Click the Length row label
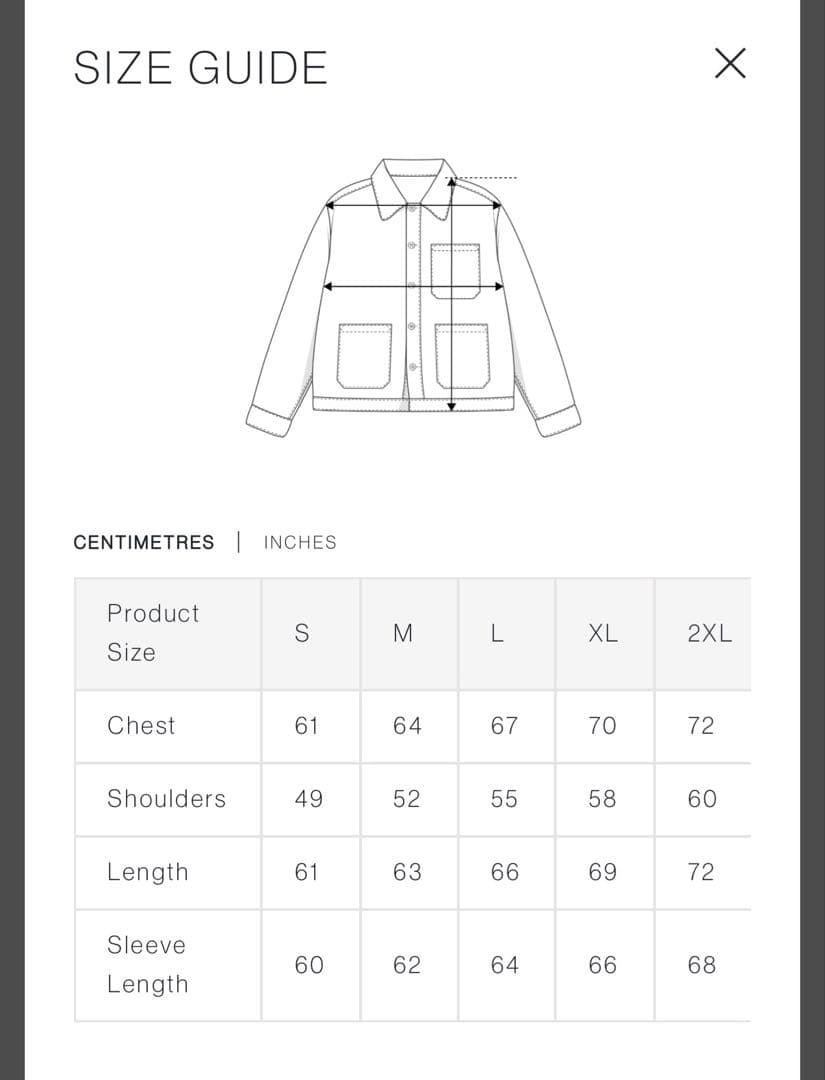The height and width of the screenshot is (1080, 825). [x=148, y=872]
